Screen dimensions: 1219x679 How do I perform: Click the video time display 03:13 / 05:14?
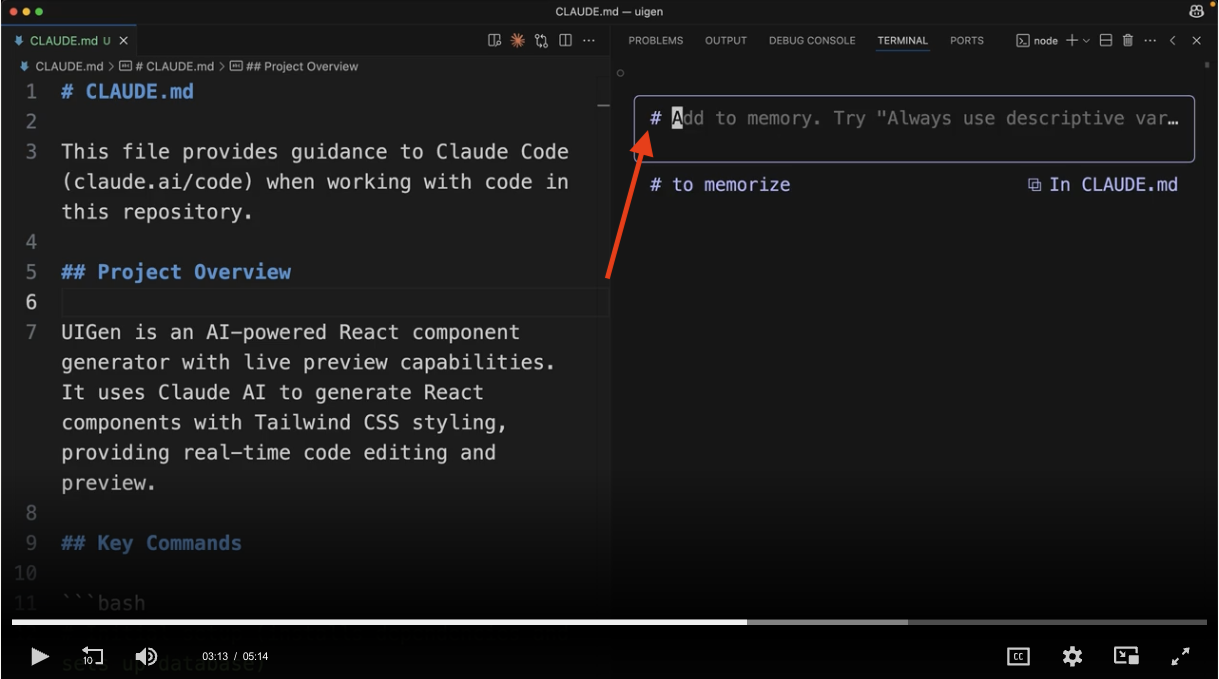235,657
